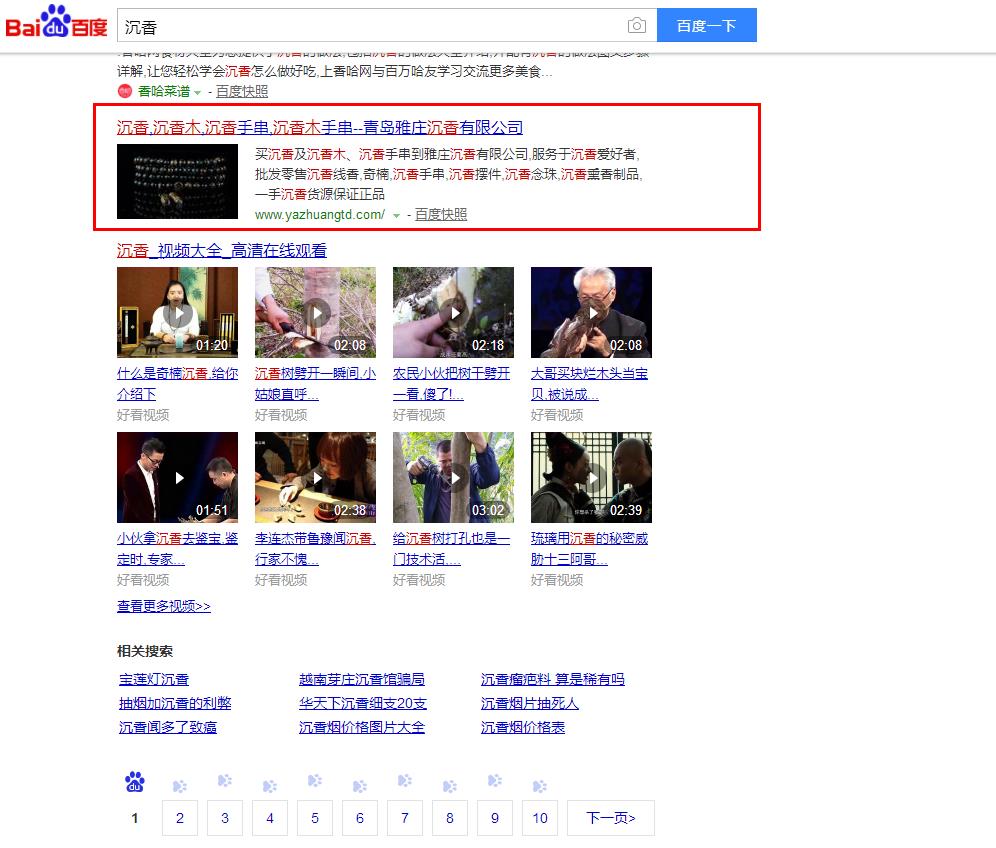This screenshot has width=996, height=848.
Task: Go to results page 2
Action: (x=180, y=818)
